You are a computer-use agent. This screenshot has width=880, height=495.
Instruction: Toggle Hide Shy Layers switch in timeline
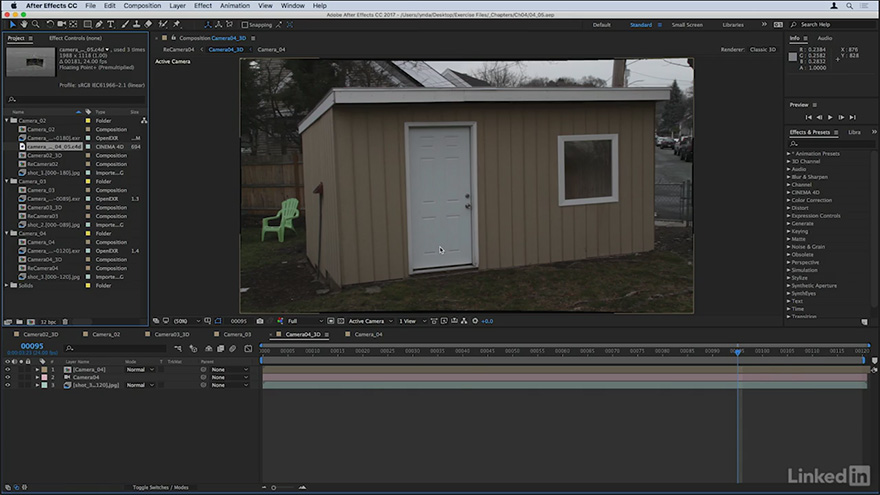point(208,349)
